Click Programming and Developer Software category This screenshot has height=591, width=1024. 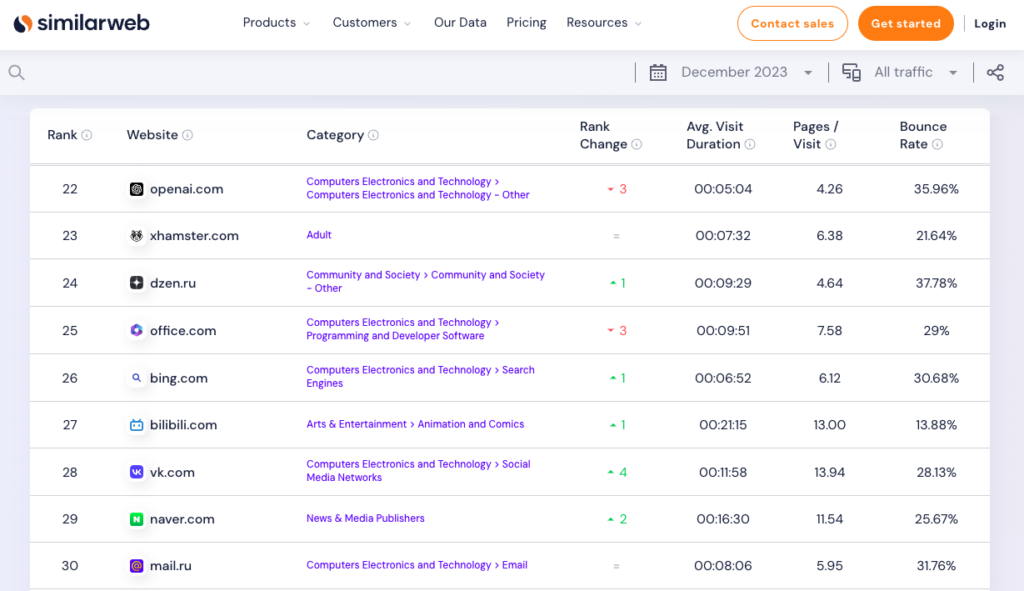coord(395,336)
